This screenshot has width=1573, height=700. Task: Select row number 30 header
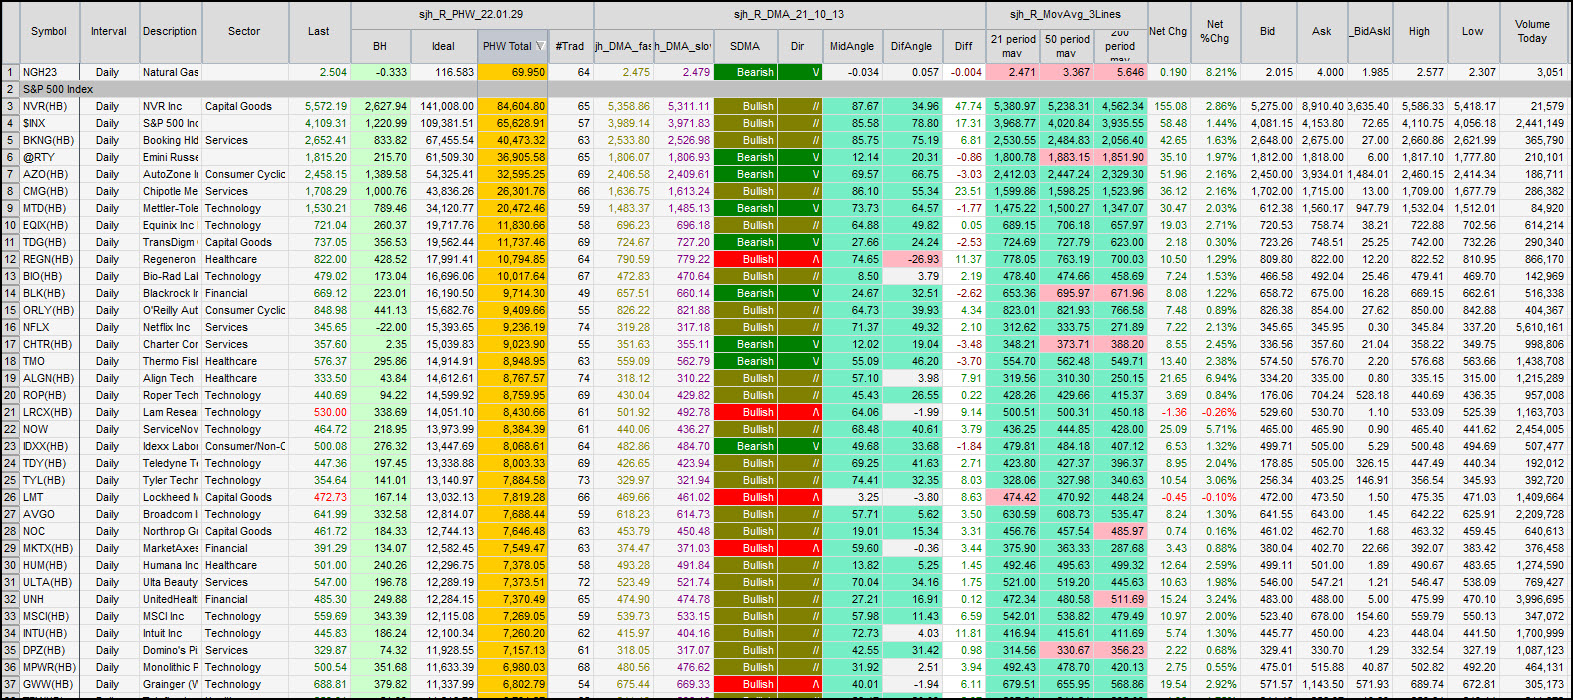pyautogui.click(x=10, y=565)
